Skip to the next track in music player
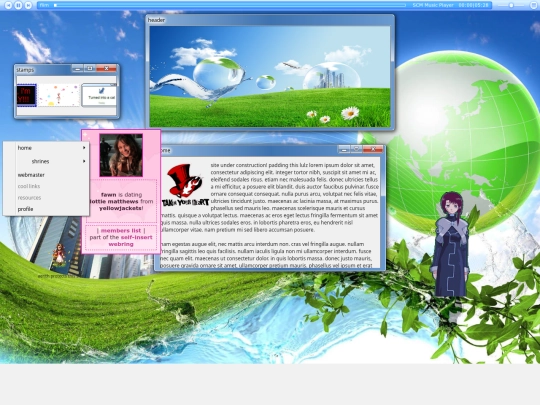 [x=29, y=5]
